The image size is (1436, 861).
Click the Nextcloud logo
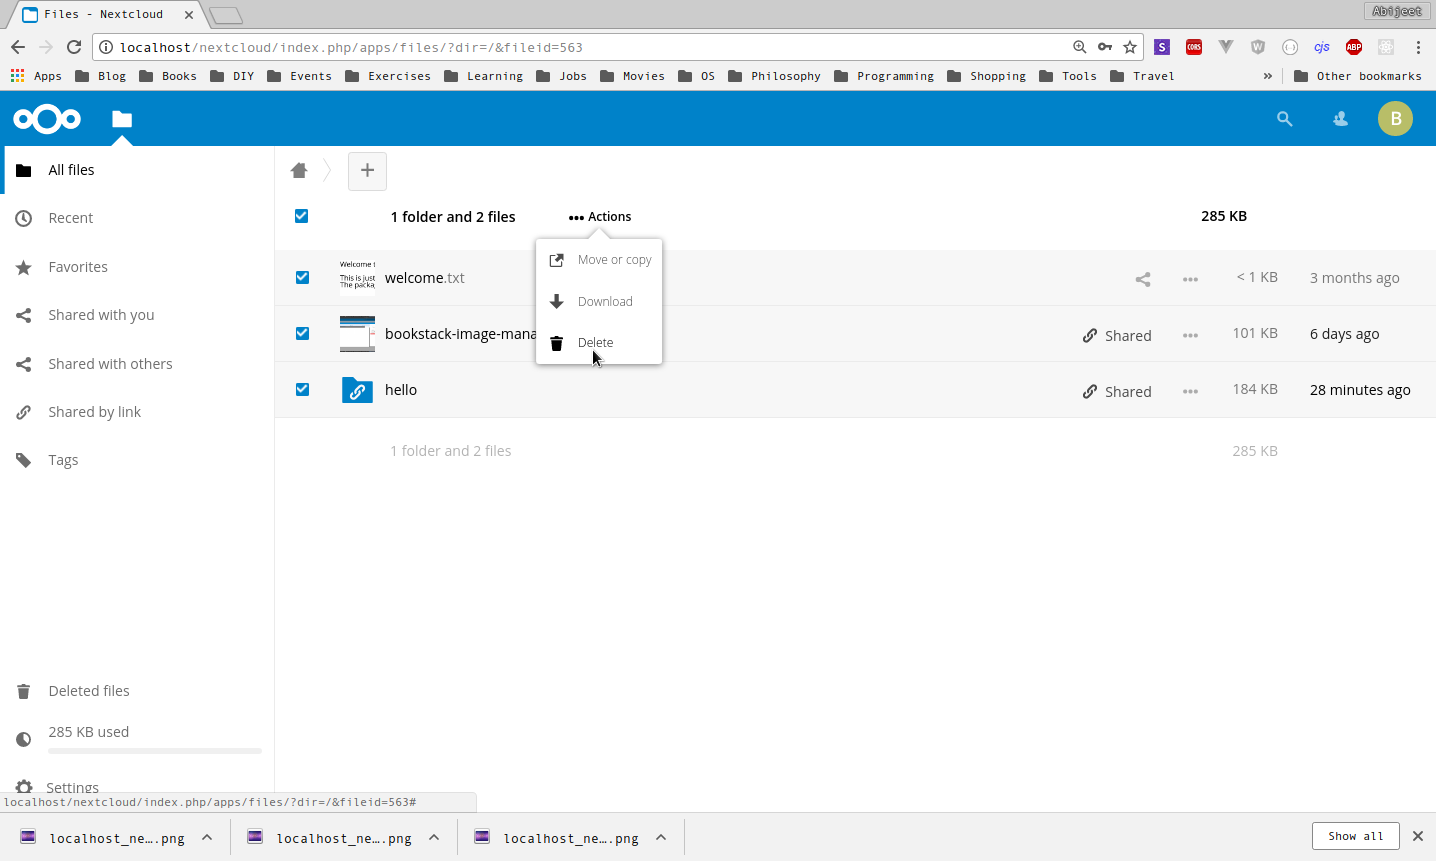(46, 118)
